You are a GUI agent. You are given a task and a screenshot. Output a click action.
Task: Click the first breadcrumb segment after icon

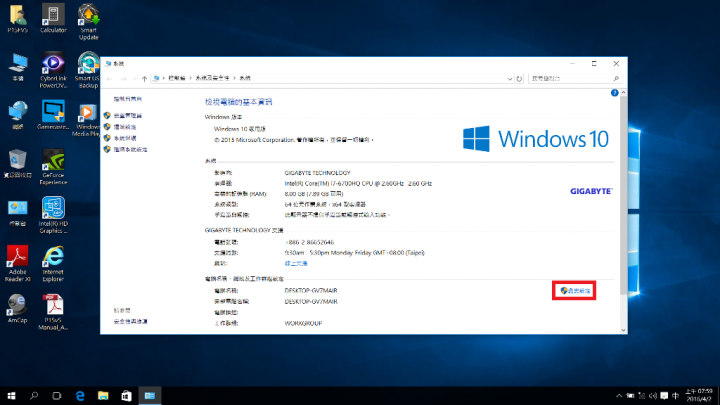(177, 79)
